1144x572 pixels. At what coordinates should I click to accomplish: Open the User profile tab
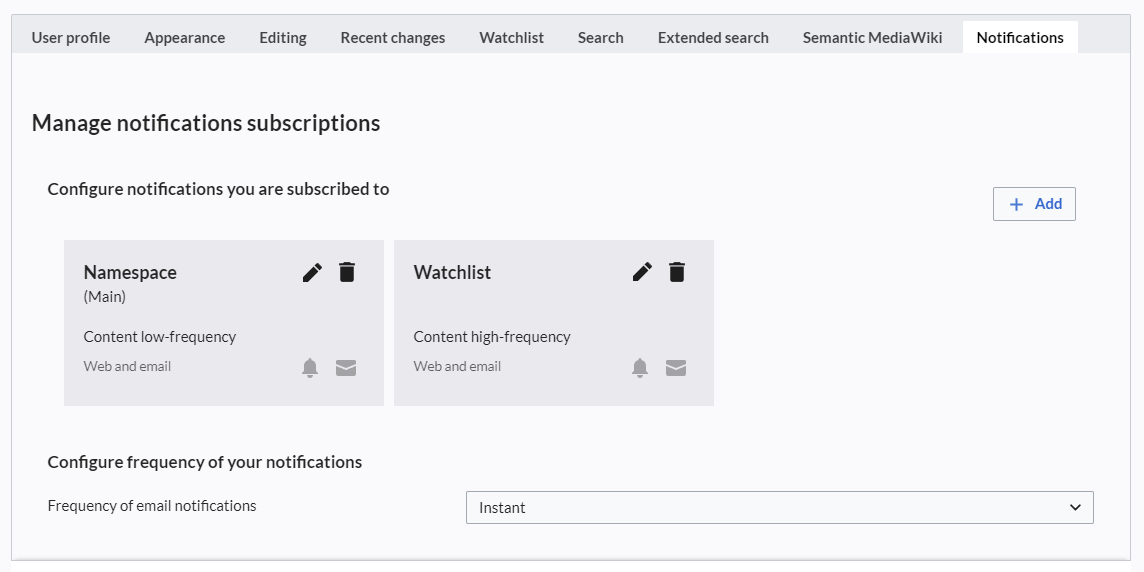71,37
